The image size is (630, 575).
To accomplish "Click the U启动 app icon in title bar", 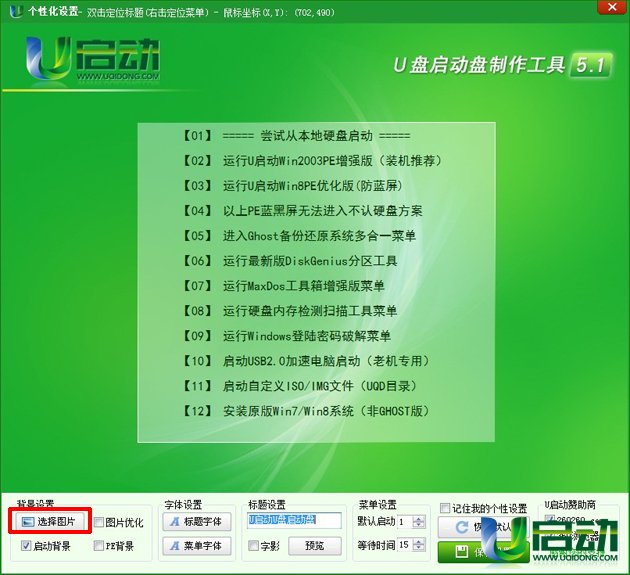I will click(x=16, y=11).
